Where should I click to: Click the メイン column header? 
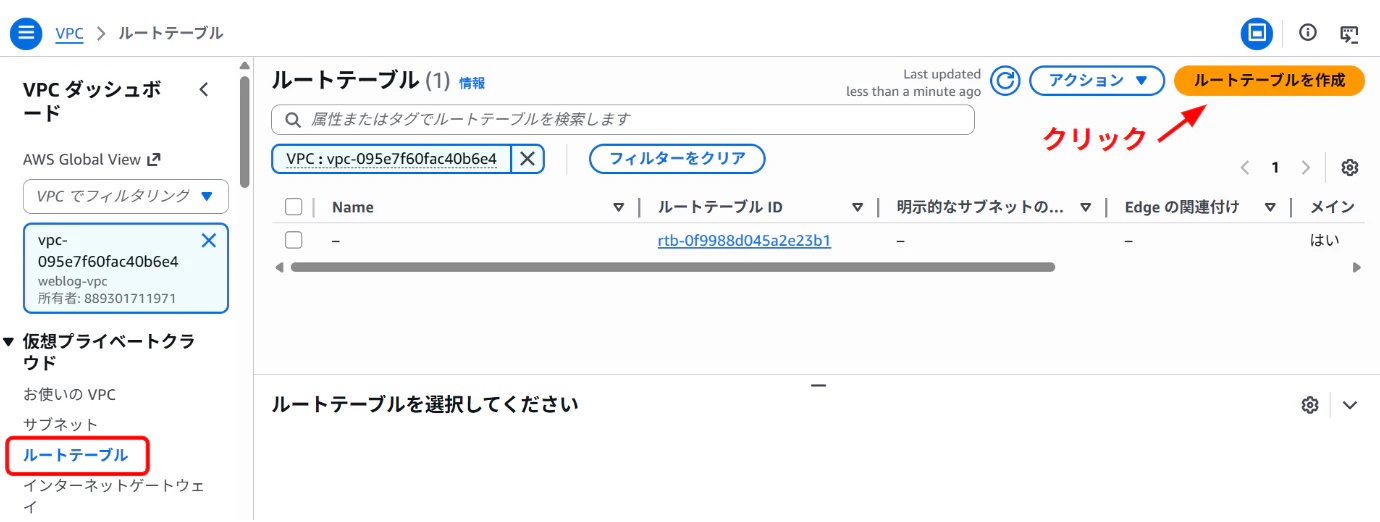[x=1332, y=207]
